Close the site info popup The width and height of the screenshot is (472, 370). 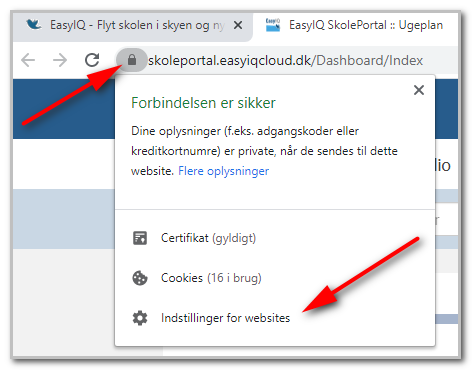[x=419, y=90]
